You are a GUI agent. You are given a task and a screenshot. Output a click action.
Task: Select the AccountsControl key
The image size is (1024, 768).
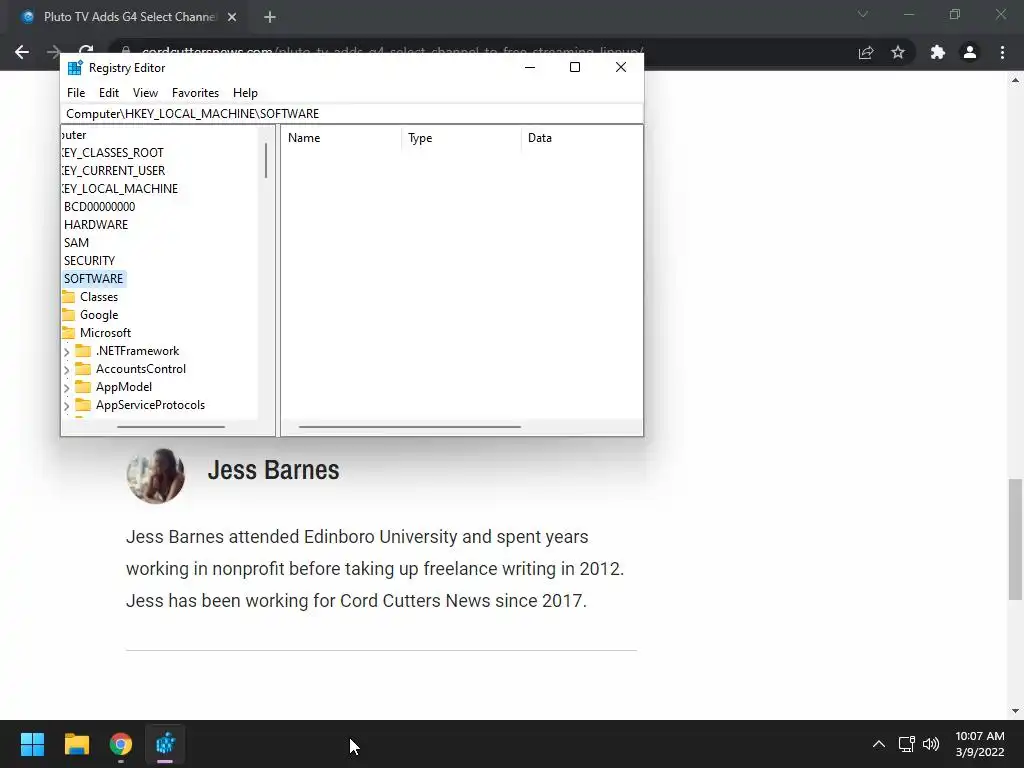(140, 369)
